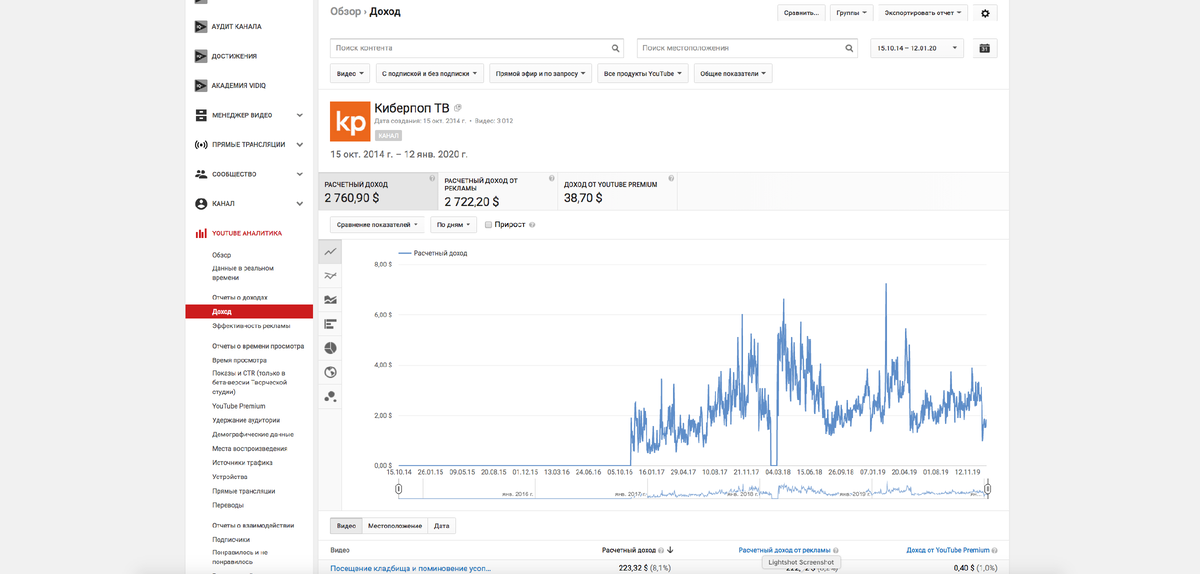Open Источники трафика report
Screen dimensions: 1200x574
242,462
